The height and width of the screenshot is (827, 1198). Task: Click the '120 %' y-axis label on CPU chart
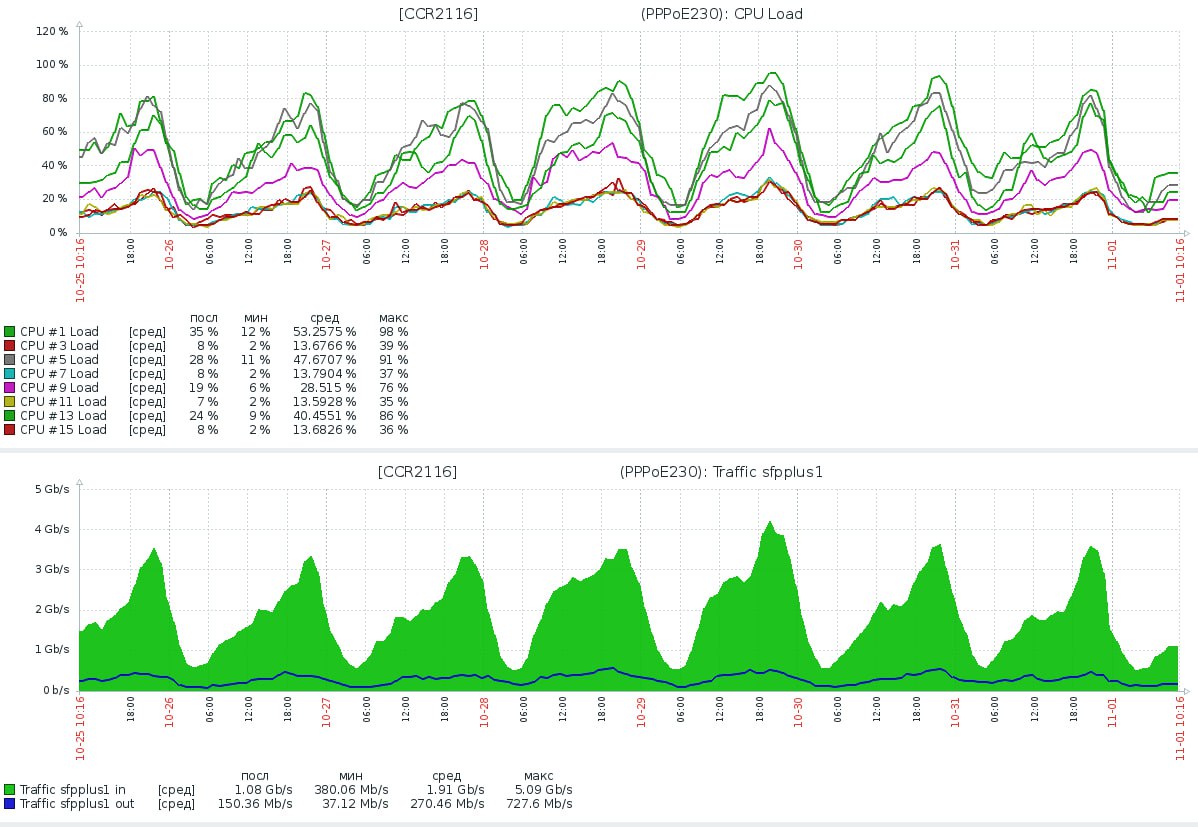[x=52, y=31]
